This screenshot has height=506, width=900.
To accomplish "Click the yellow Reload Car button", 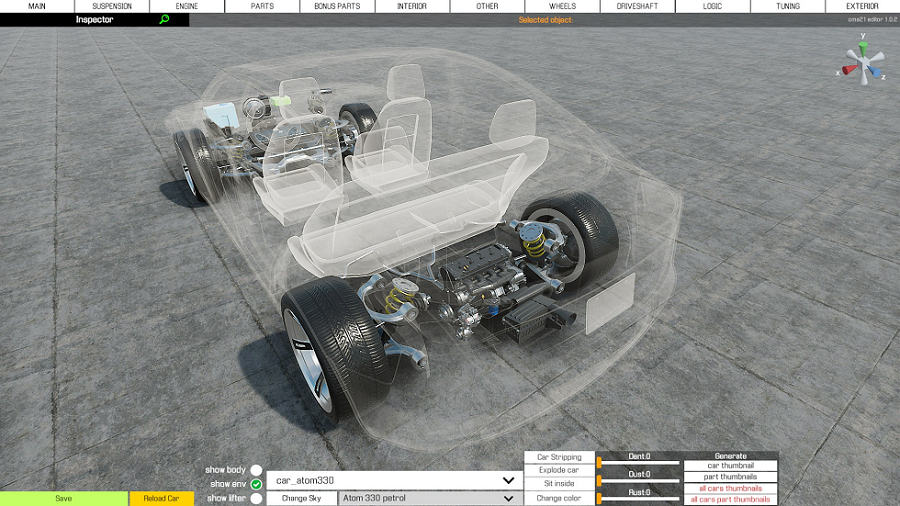I will tap(161, 499).
